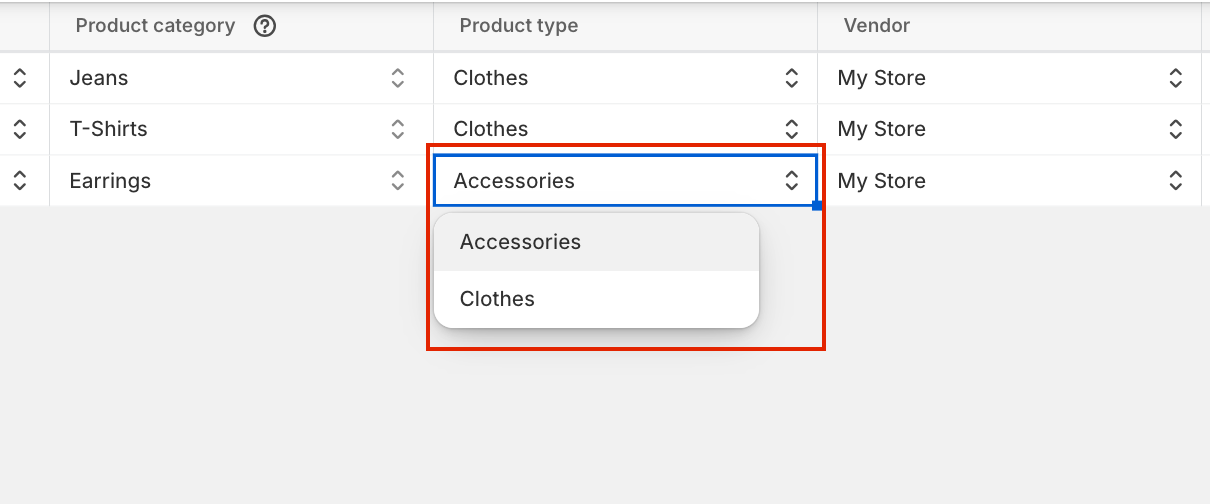Open vendor dropdown for Jeans row

tap(1176, 78)
